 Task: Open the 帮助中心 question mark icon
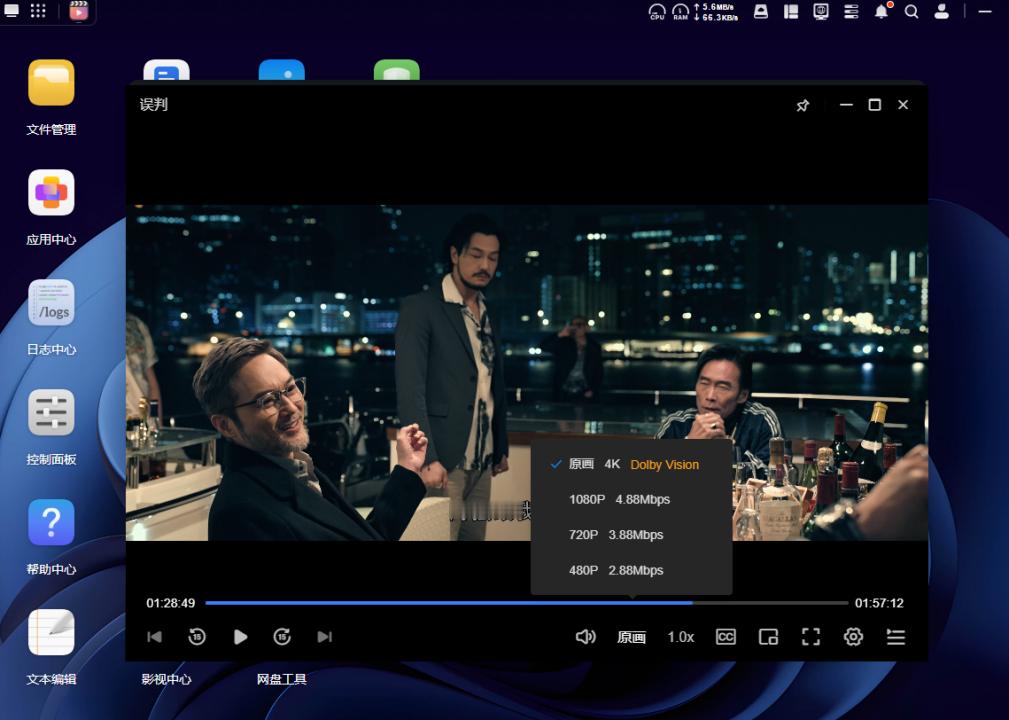pyautogui.click(x=51, y=522)
